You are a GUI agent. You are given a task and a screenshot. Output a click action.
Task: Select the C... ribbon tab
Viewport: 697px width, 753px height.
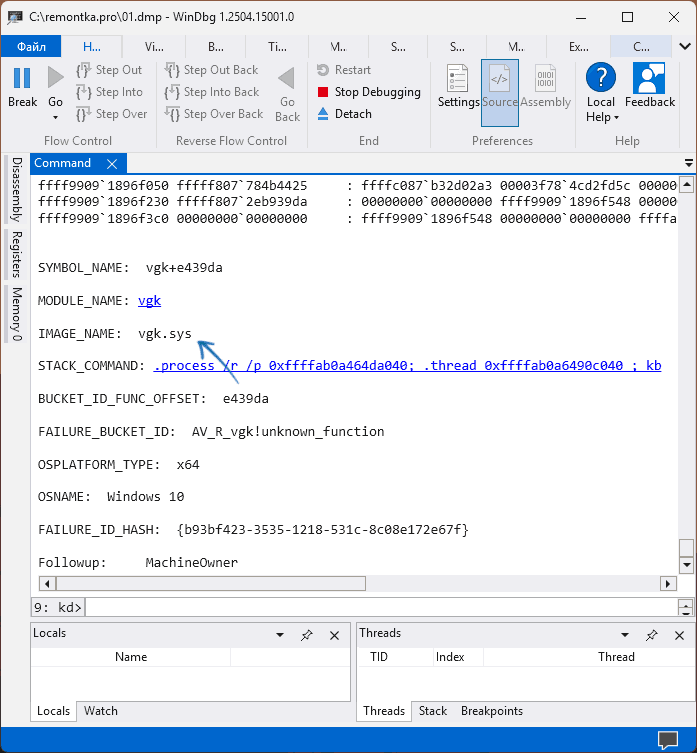click(641, 47)
